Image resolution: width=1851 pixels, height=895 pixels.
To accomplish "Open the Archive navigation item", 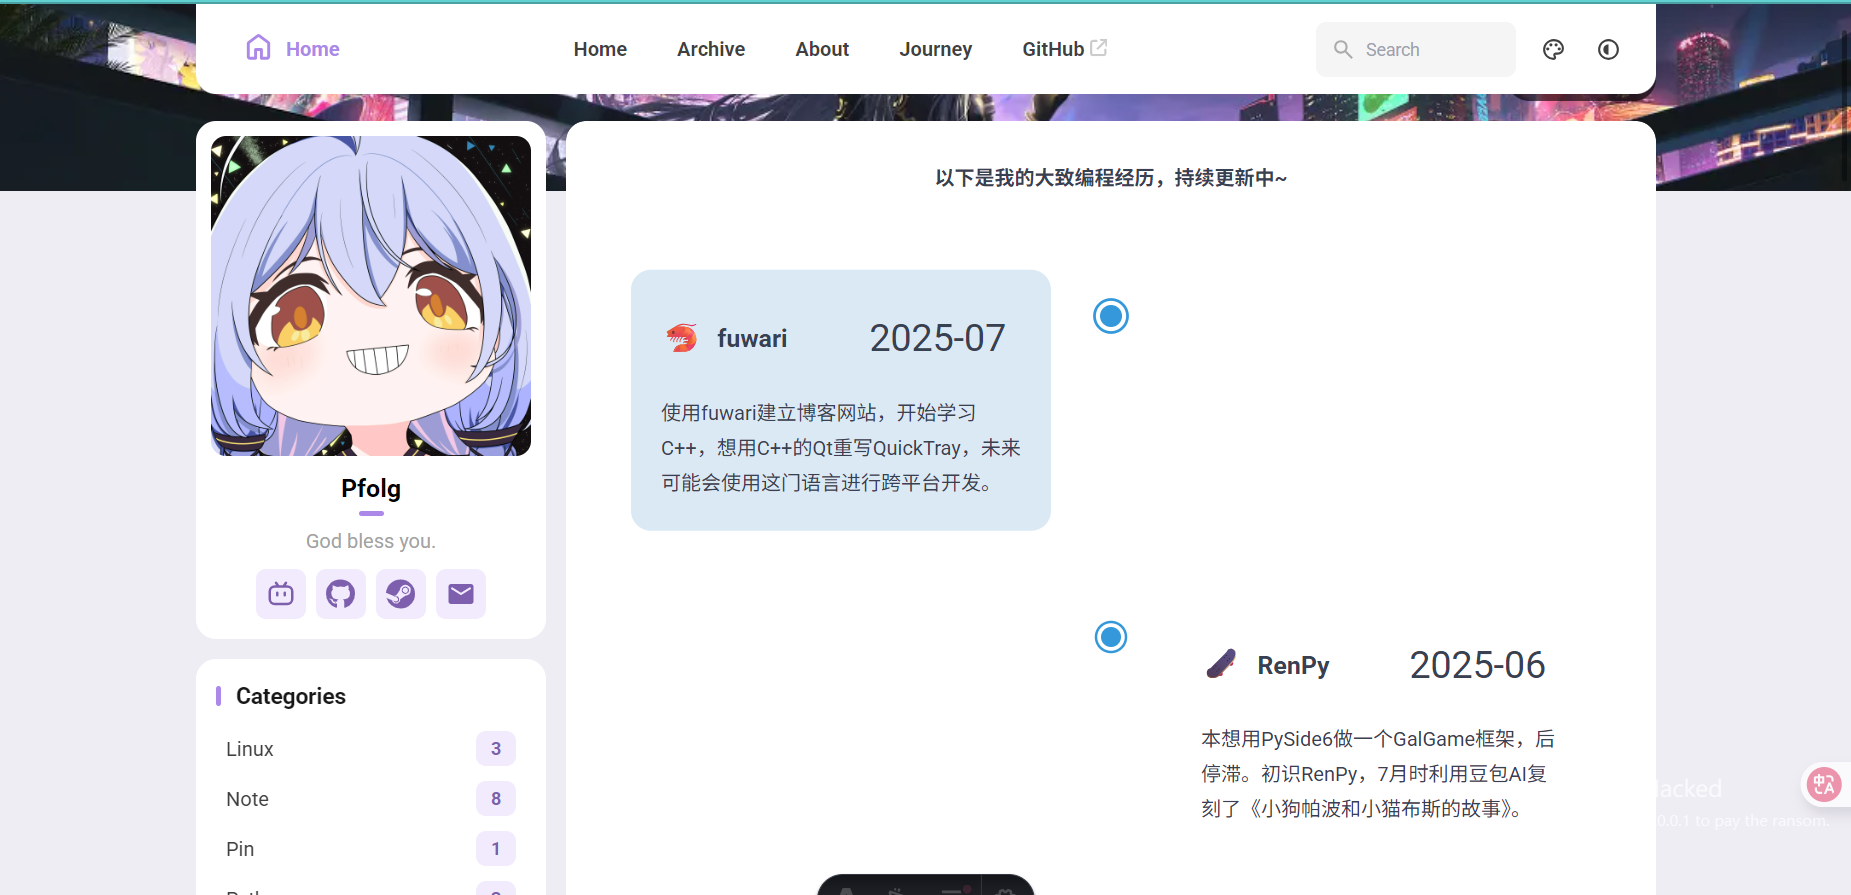I will pos(711,49).
